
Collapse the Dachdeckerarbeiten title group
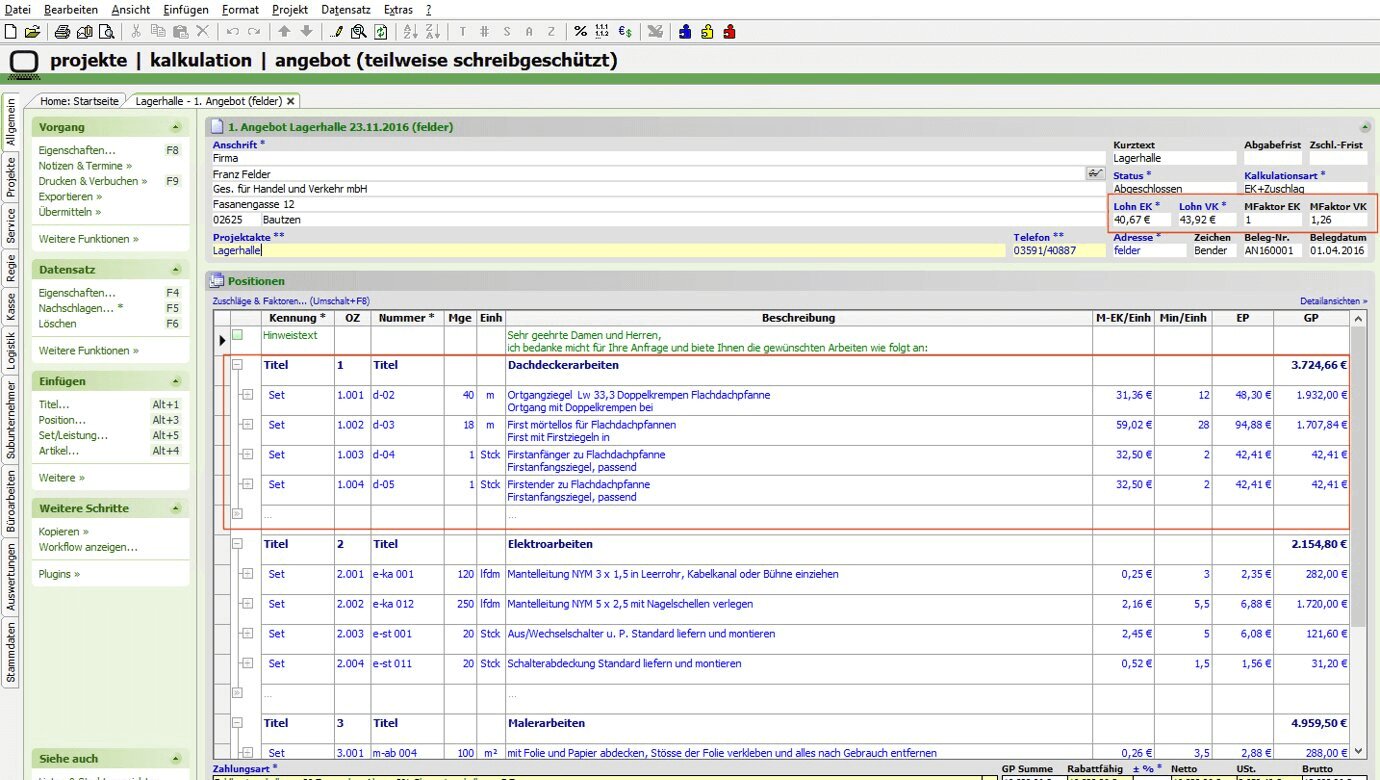tap(238, 365)
